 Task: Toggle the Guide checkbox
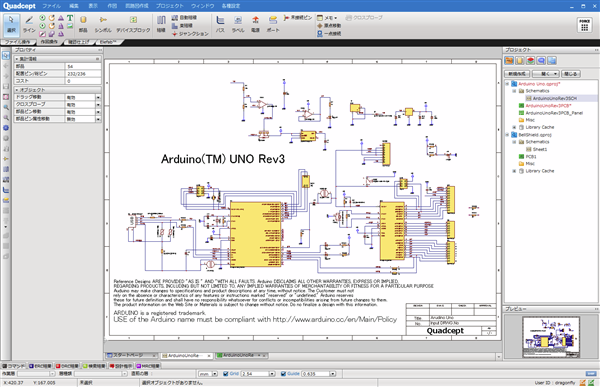[x=284, y=374]
